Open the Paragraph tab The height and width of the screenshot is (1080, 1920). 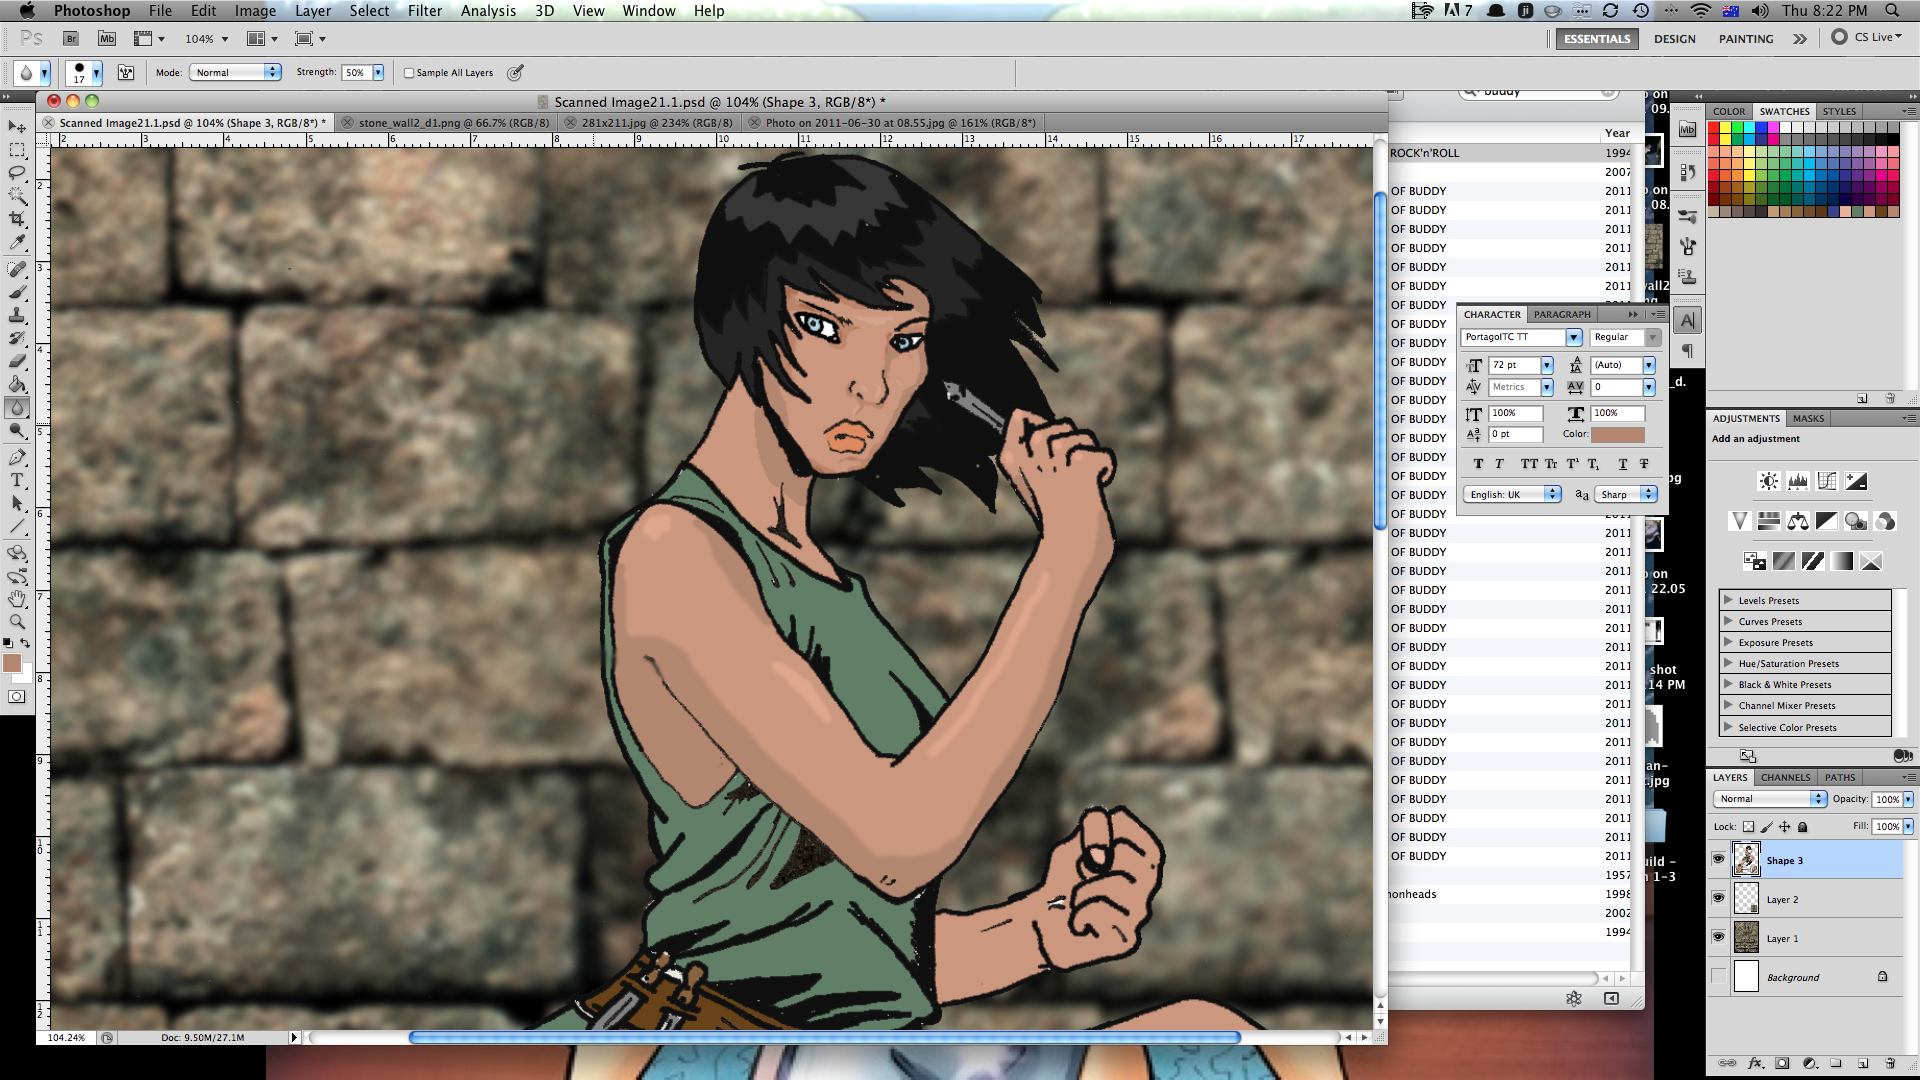click(x=1562, y=315)
